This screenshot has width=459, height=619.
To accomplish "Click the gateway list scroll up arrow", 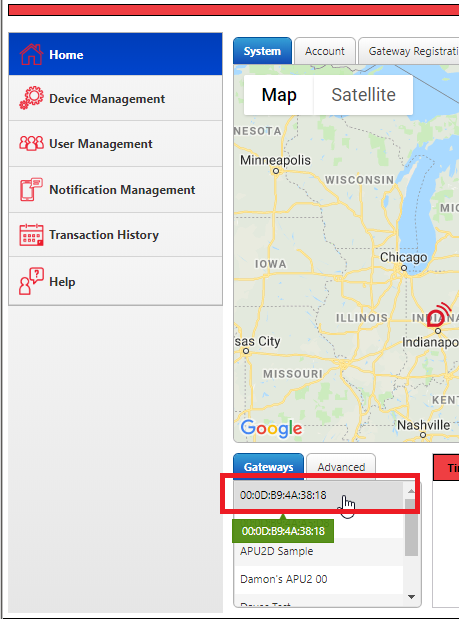I will click(x=411, y=491).
